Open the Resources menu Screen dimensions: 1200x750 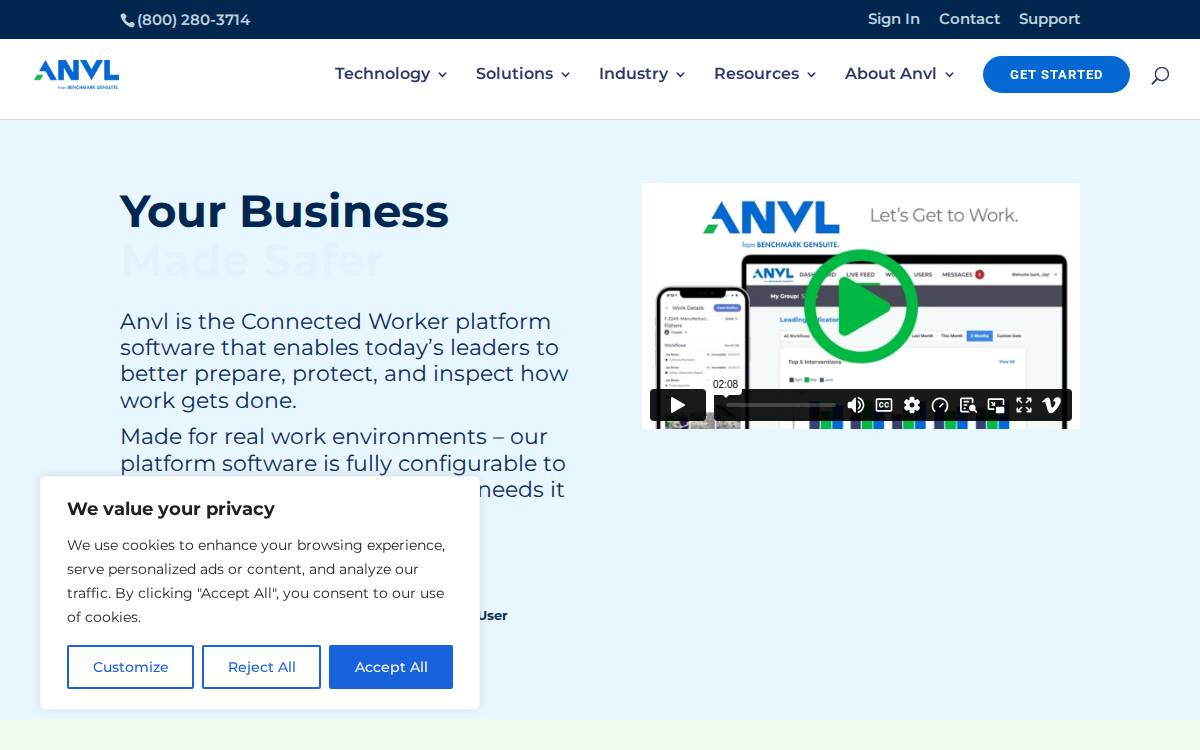(x=756, y=74)
